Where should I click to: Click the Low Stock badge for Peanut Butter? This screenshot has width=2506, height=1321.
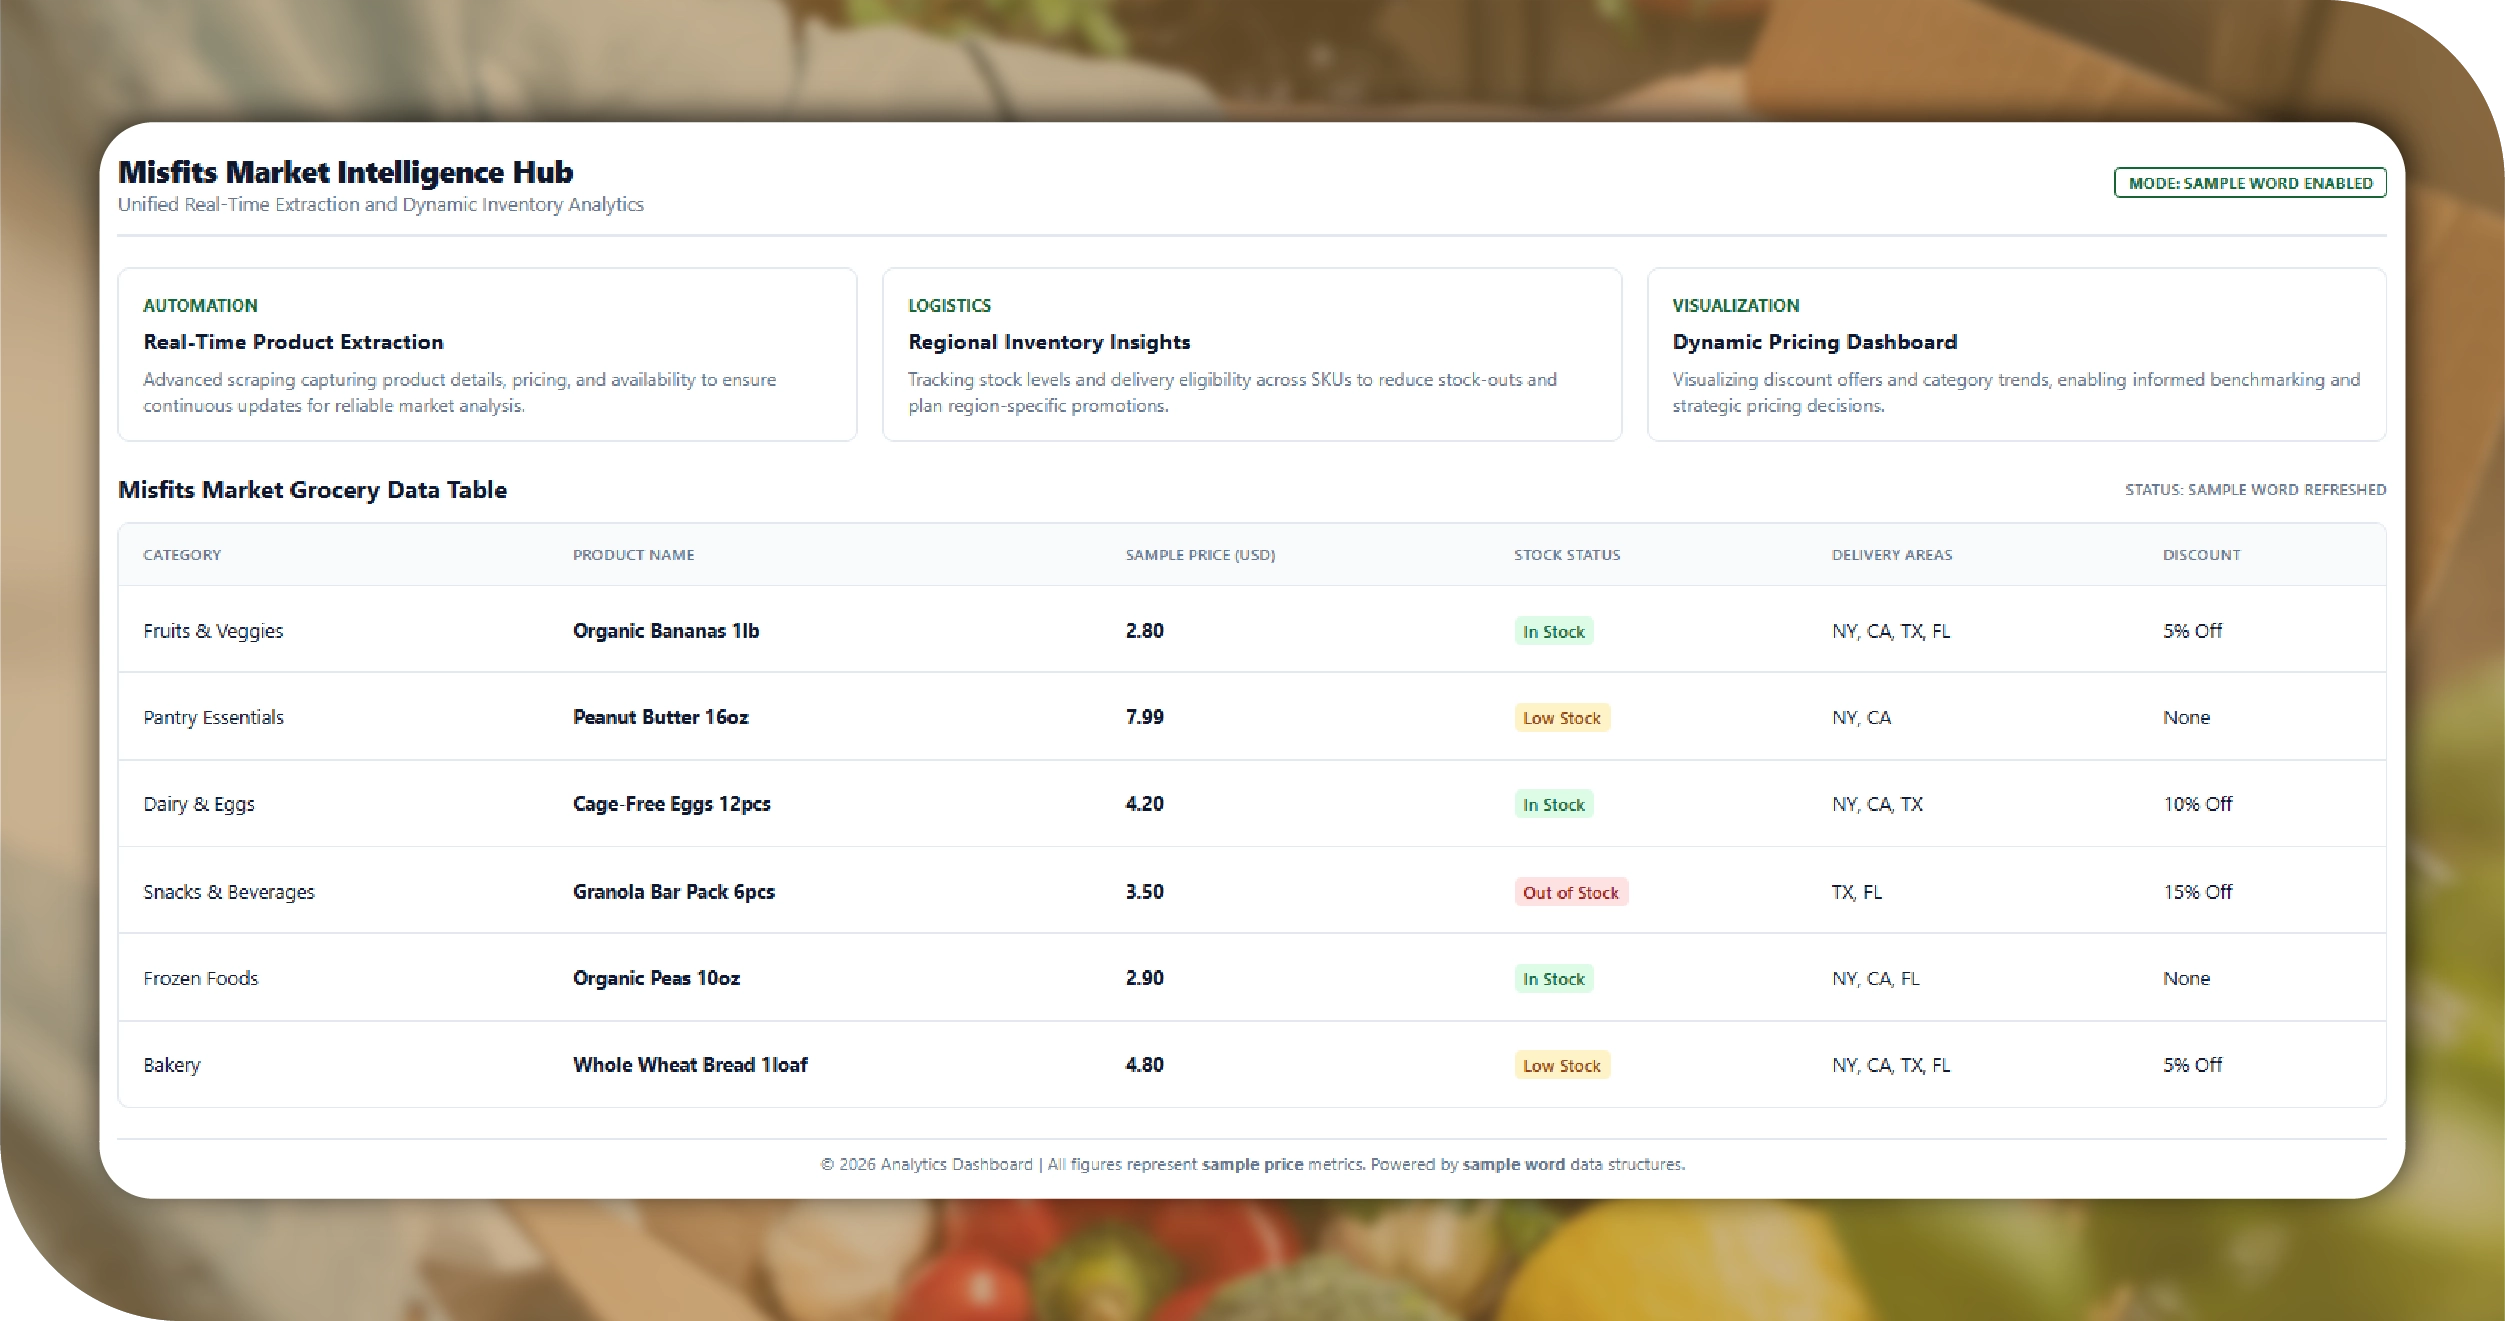point(1561,718)
